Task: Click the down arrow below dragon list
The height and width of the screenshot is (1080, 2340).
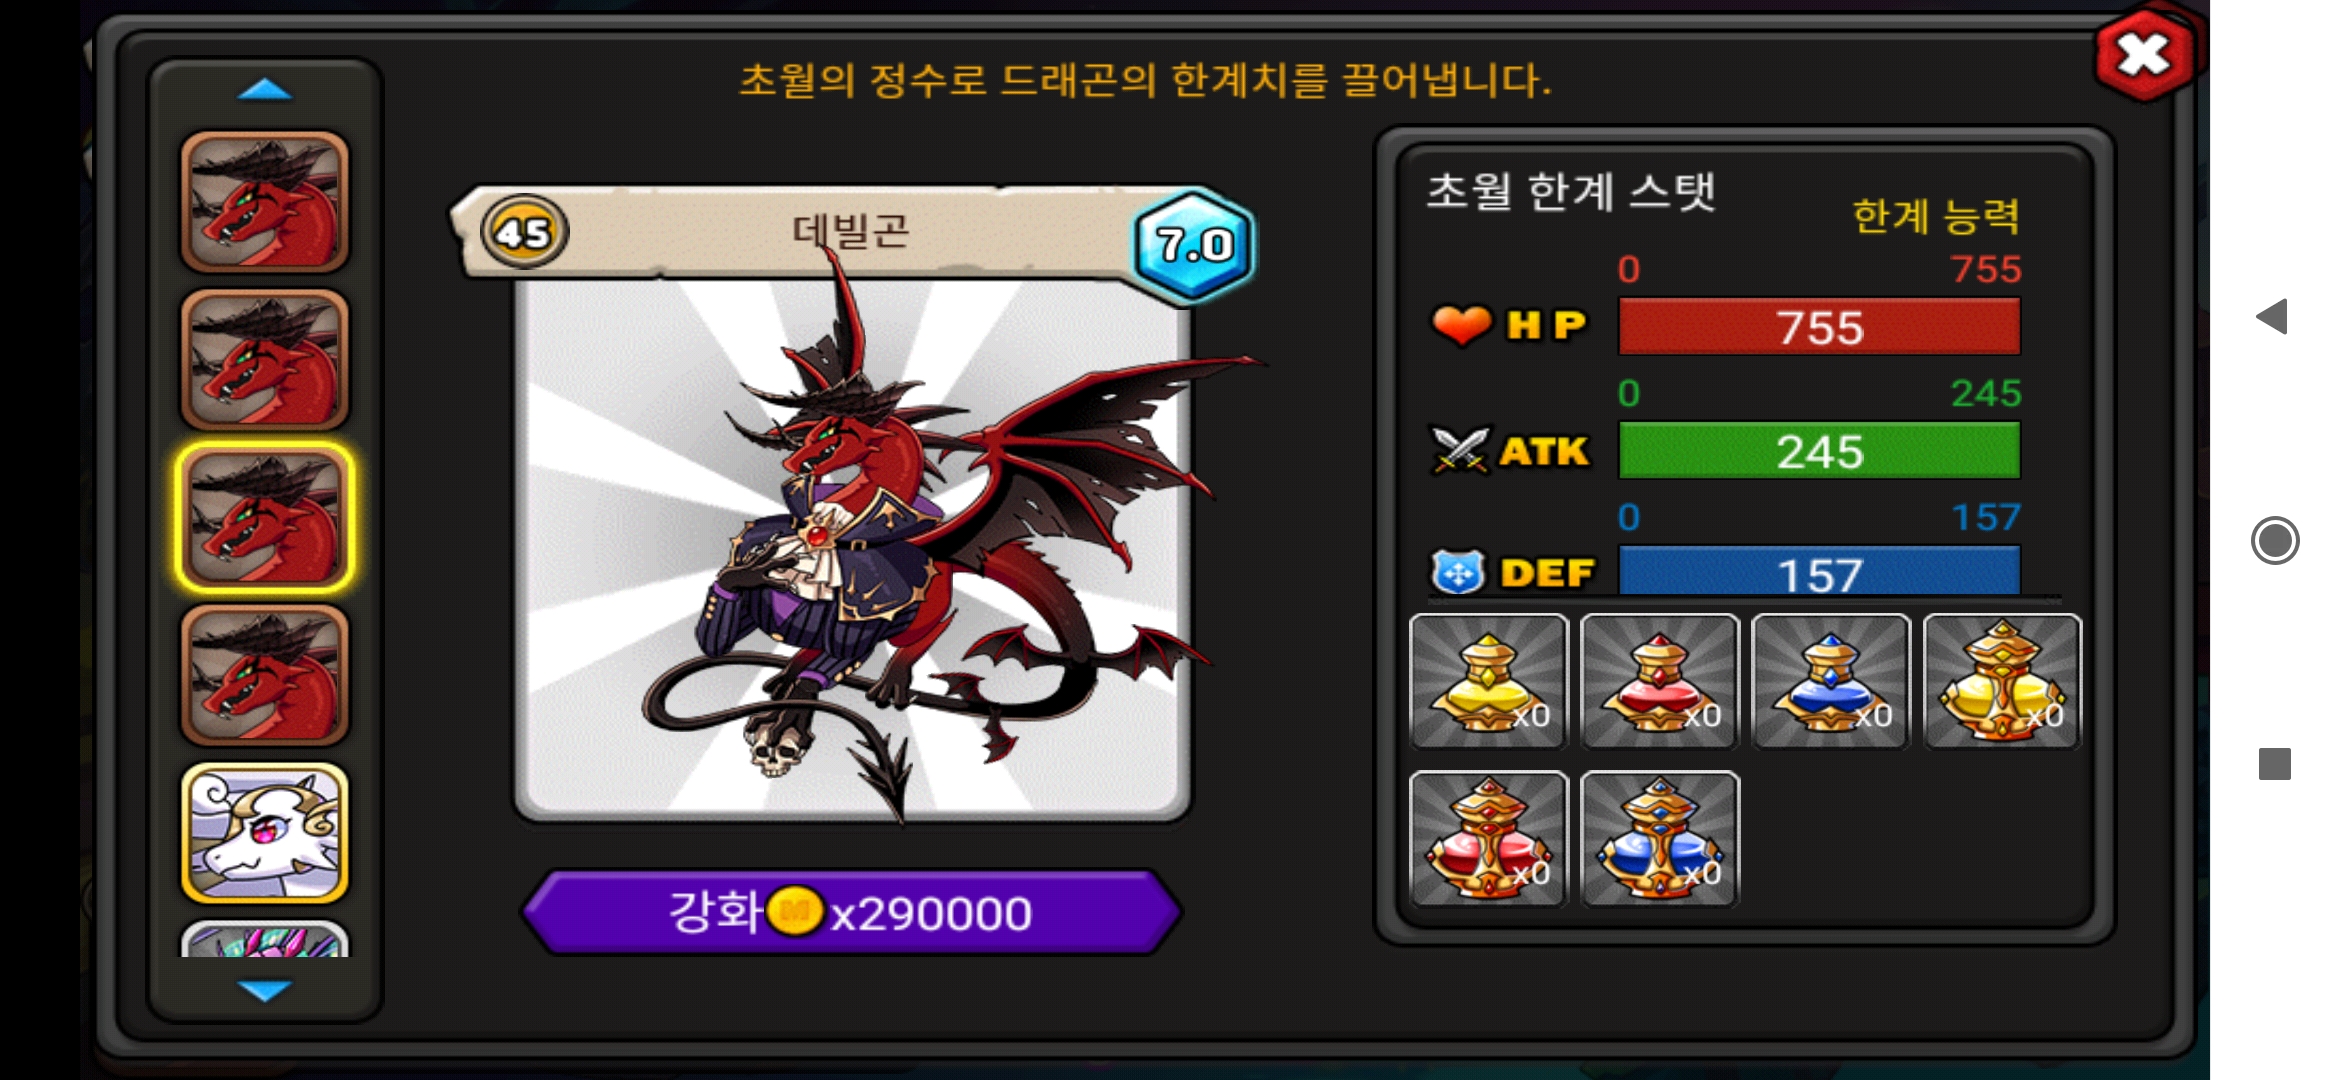Action: [x=265, y=990]
